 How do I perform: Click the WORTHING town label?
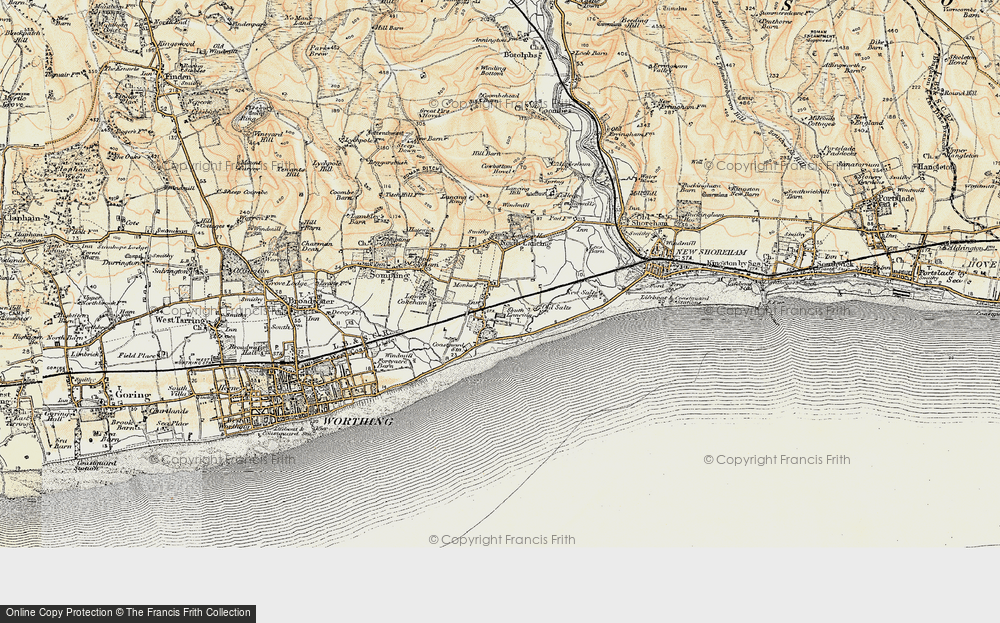[358, 422]
